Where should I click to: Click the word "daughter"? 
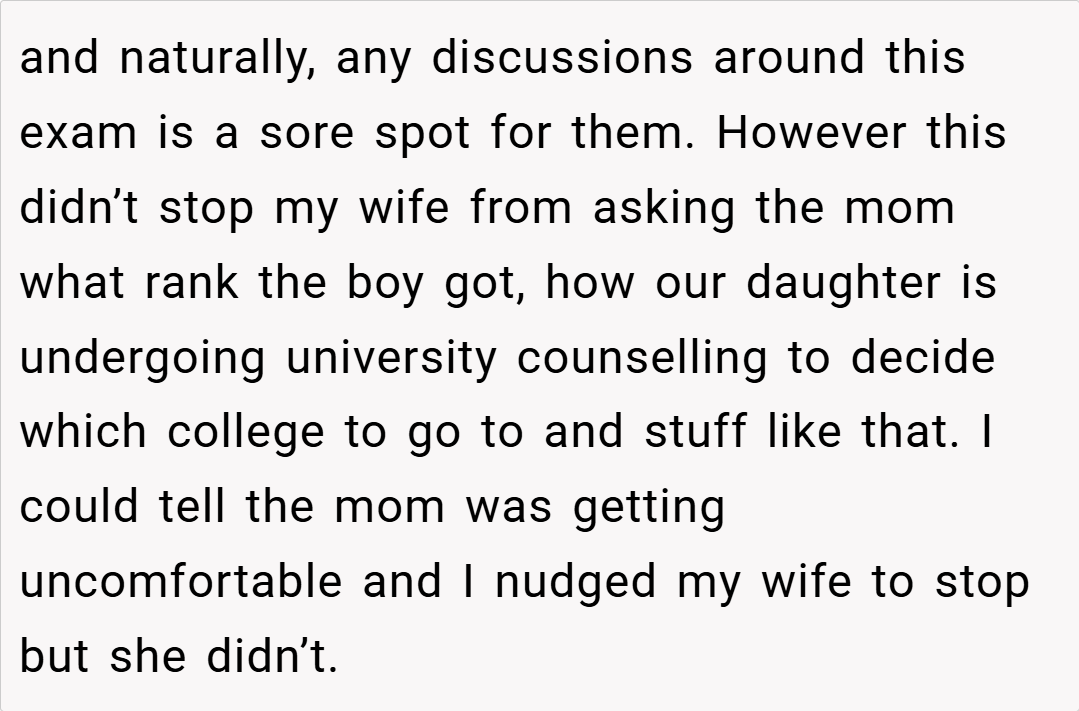click(x=843, y=284)
